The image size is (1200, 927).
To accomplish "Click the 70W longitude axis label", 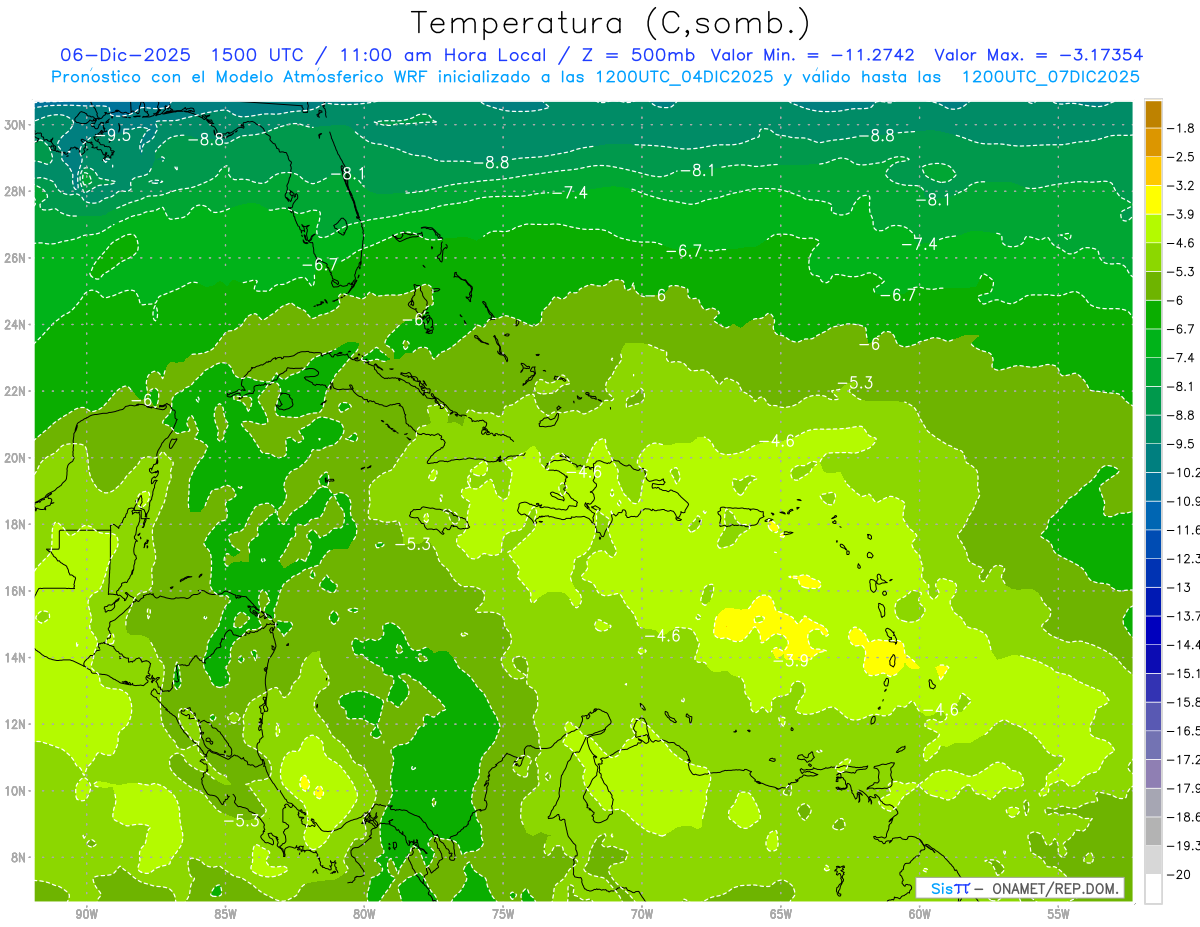I will [x=642, y=915].
